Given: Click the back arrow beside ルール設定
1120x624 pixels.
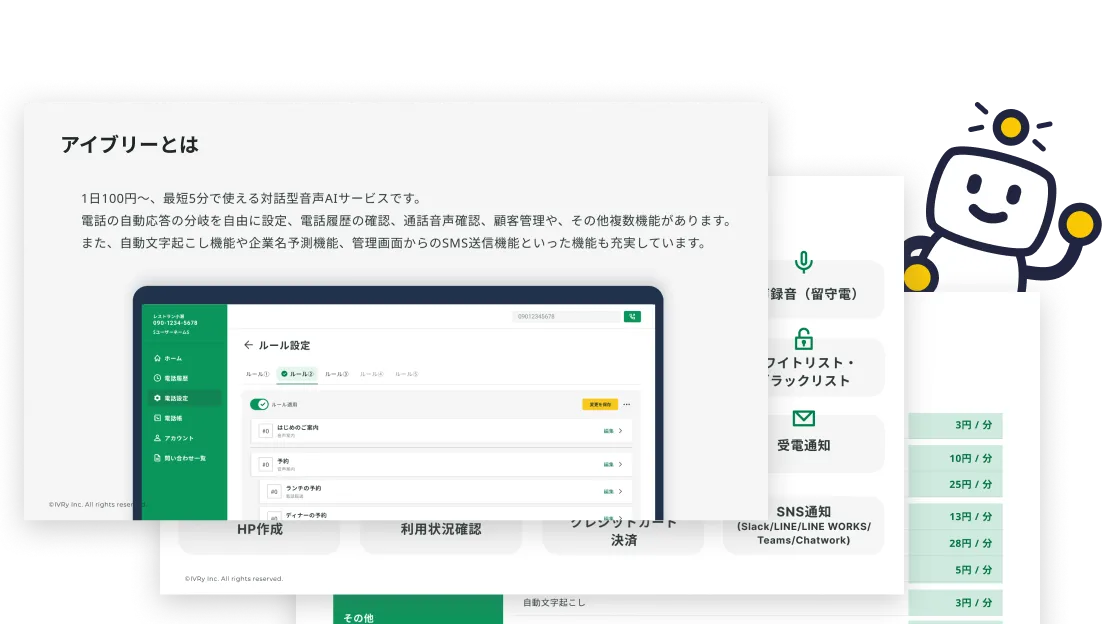Looking at the screenshot, I should (248, 345).
